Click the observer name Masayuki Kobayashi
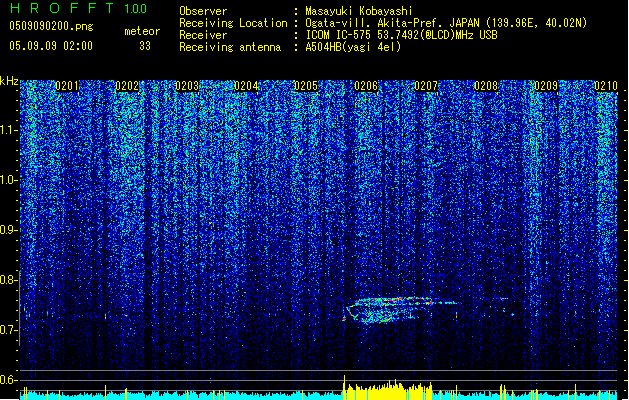Screen dimensions: 629x400 359,11
